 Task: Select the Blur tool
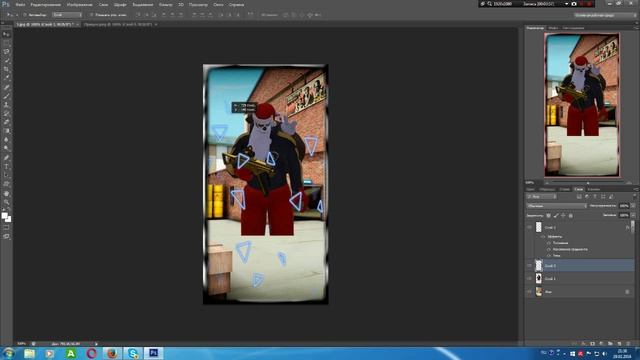point(6,140)
